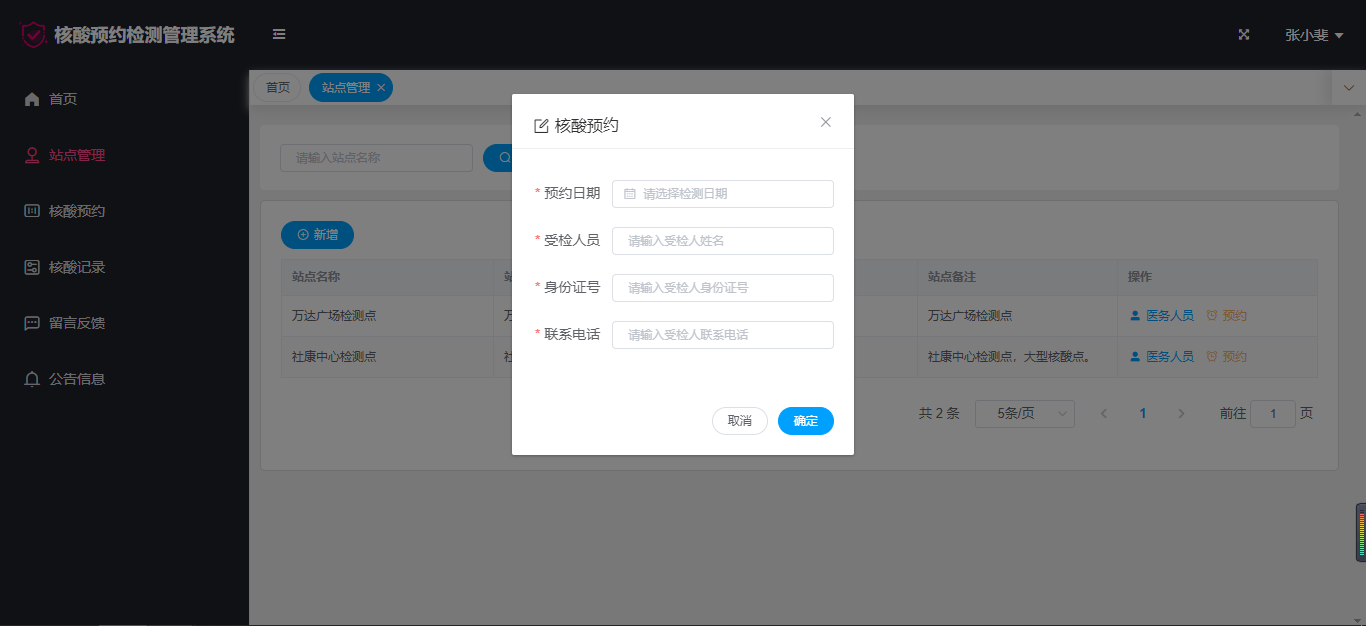The image size is (1366, 626).
Task: Click 社康中心检测点，大型核酸点。 remark cell
Action: coord(1017,357)
